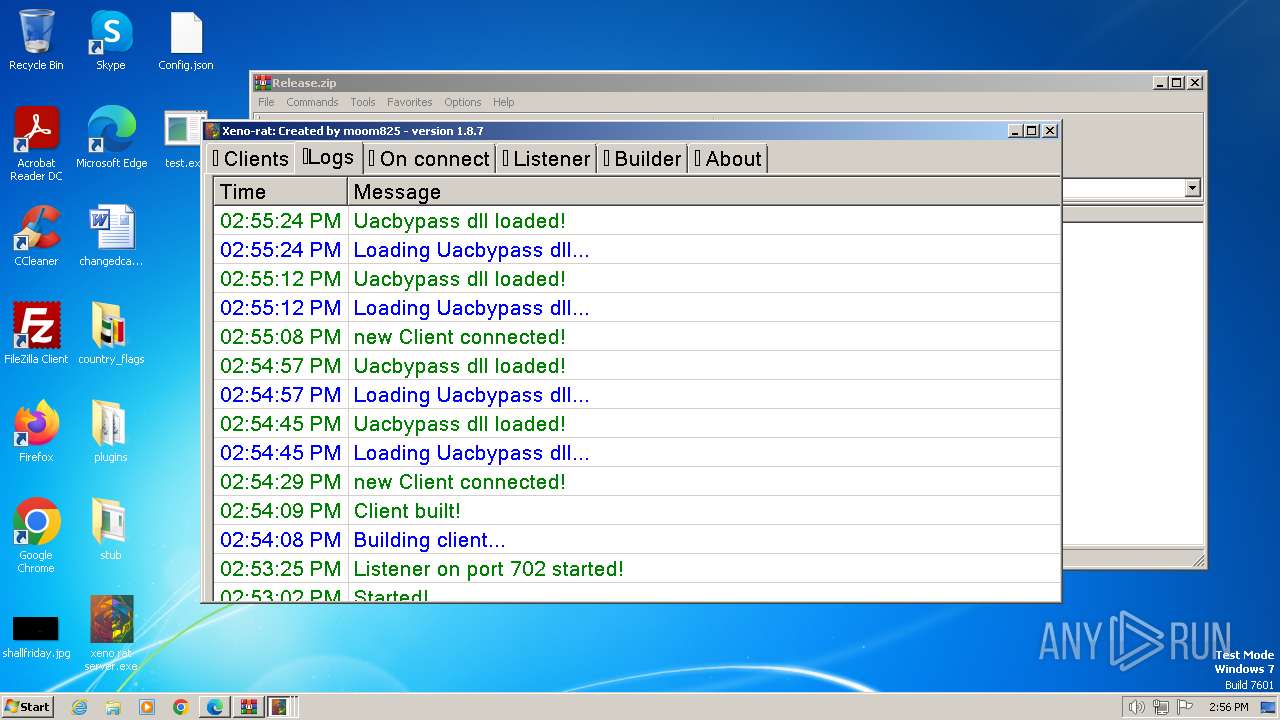Open the Commands menu in WinRAR

(312, 102)
